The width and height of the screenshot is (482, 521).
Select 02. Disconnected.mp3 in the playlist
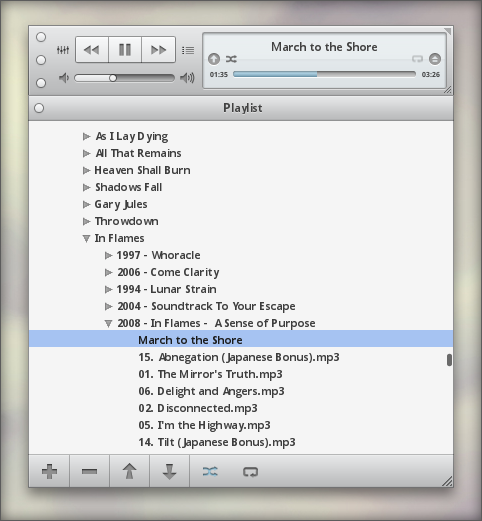point(198,408)
